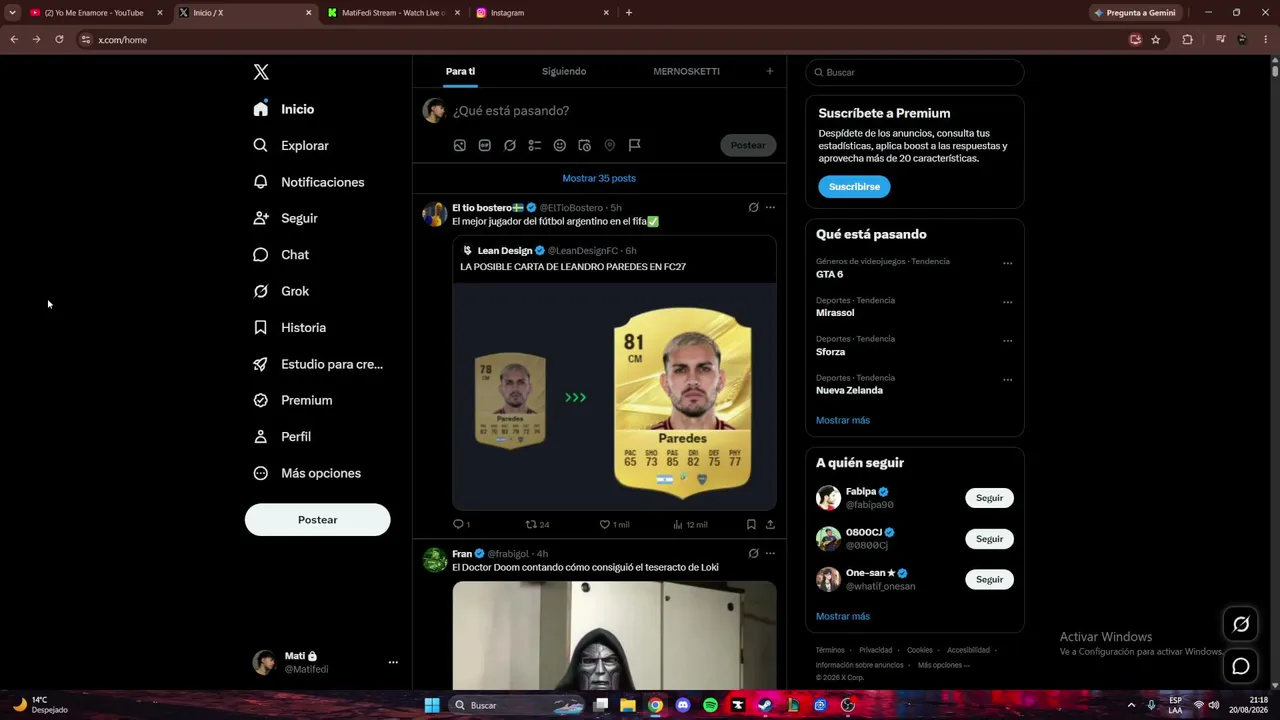
Task: Expand Más opciones in the sidebar
Action: click(x=307, y=473)
